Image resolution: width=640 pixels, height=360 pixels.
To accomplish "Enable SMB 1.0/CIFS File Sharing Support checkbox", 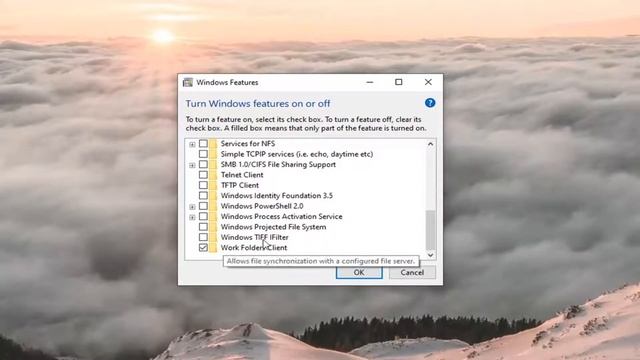I will point(203,164).
